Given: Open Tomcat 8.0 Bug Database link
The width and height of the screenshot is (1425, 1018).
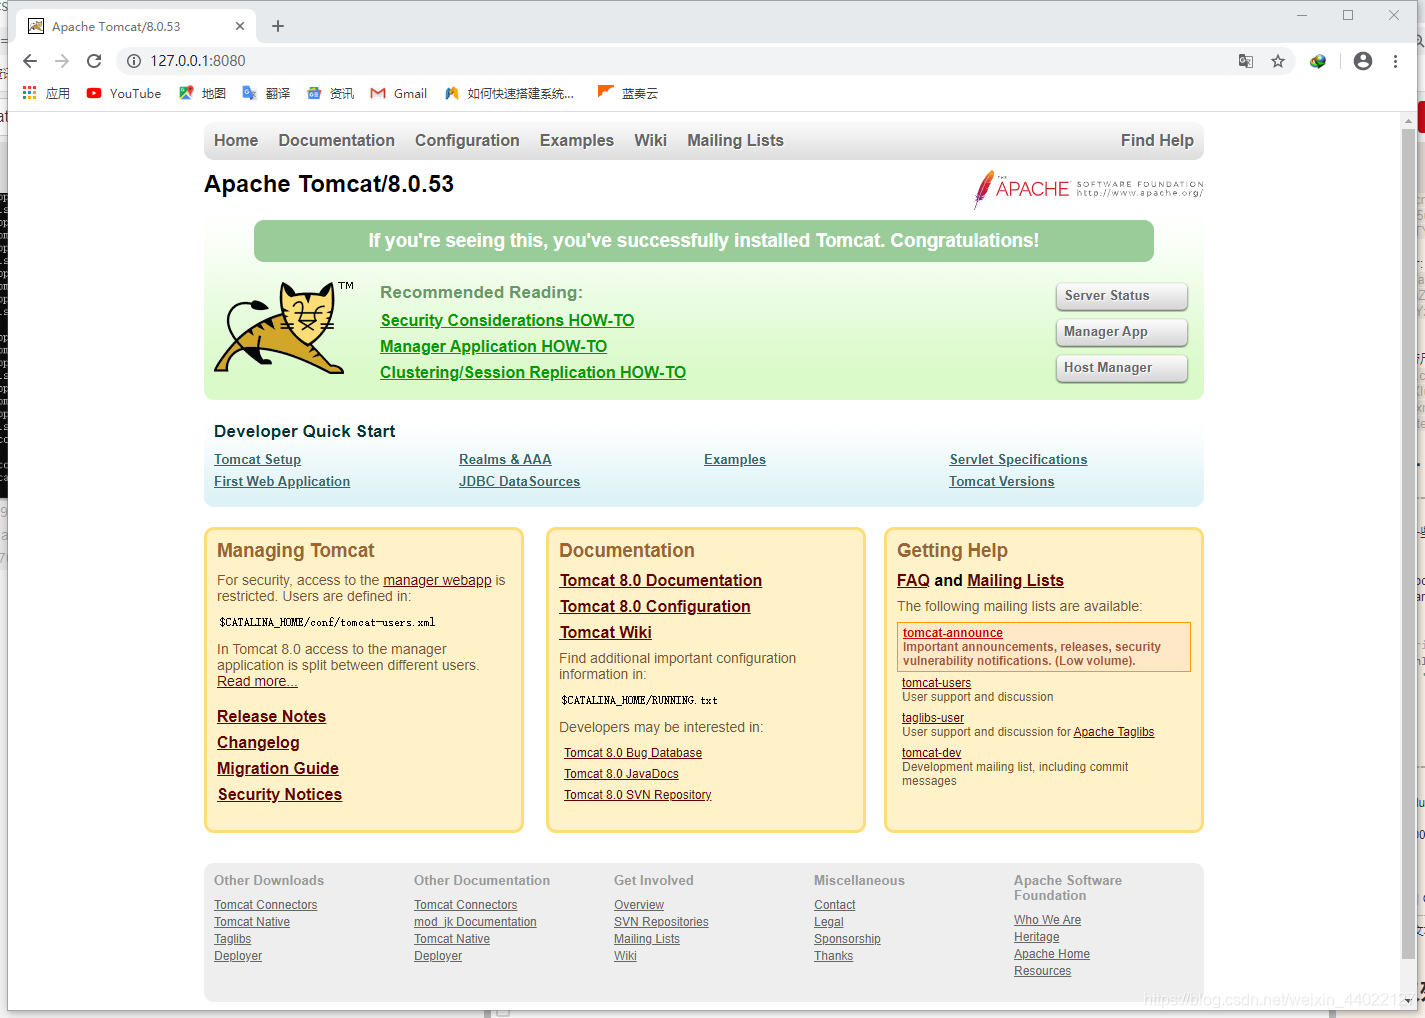Looking at the screenshot, I should [633, 753].
